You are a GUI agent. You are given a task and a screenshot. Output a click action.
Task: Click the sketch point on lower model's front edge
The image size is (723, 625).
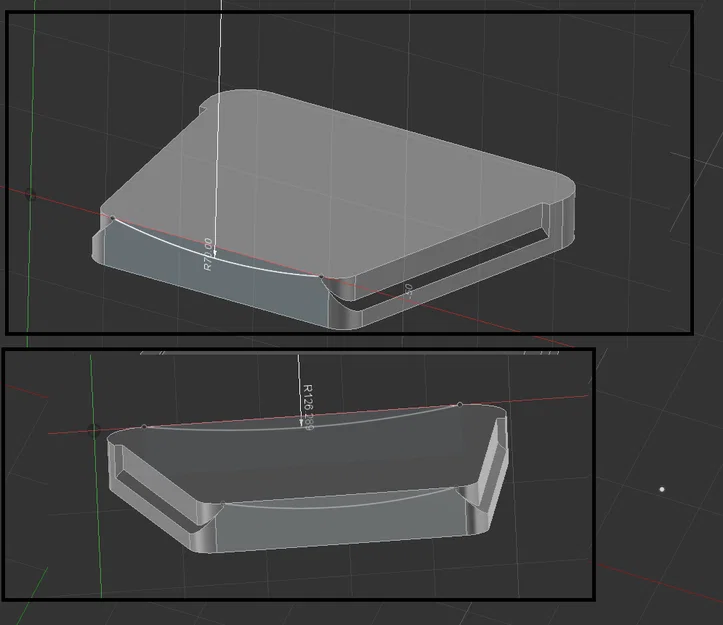(x=223, y=504)
